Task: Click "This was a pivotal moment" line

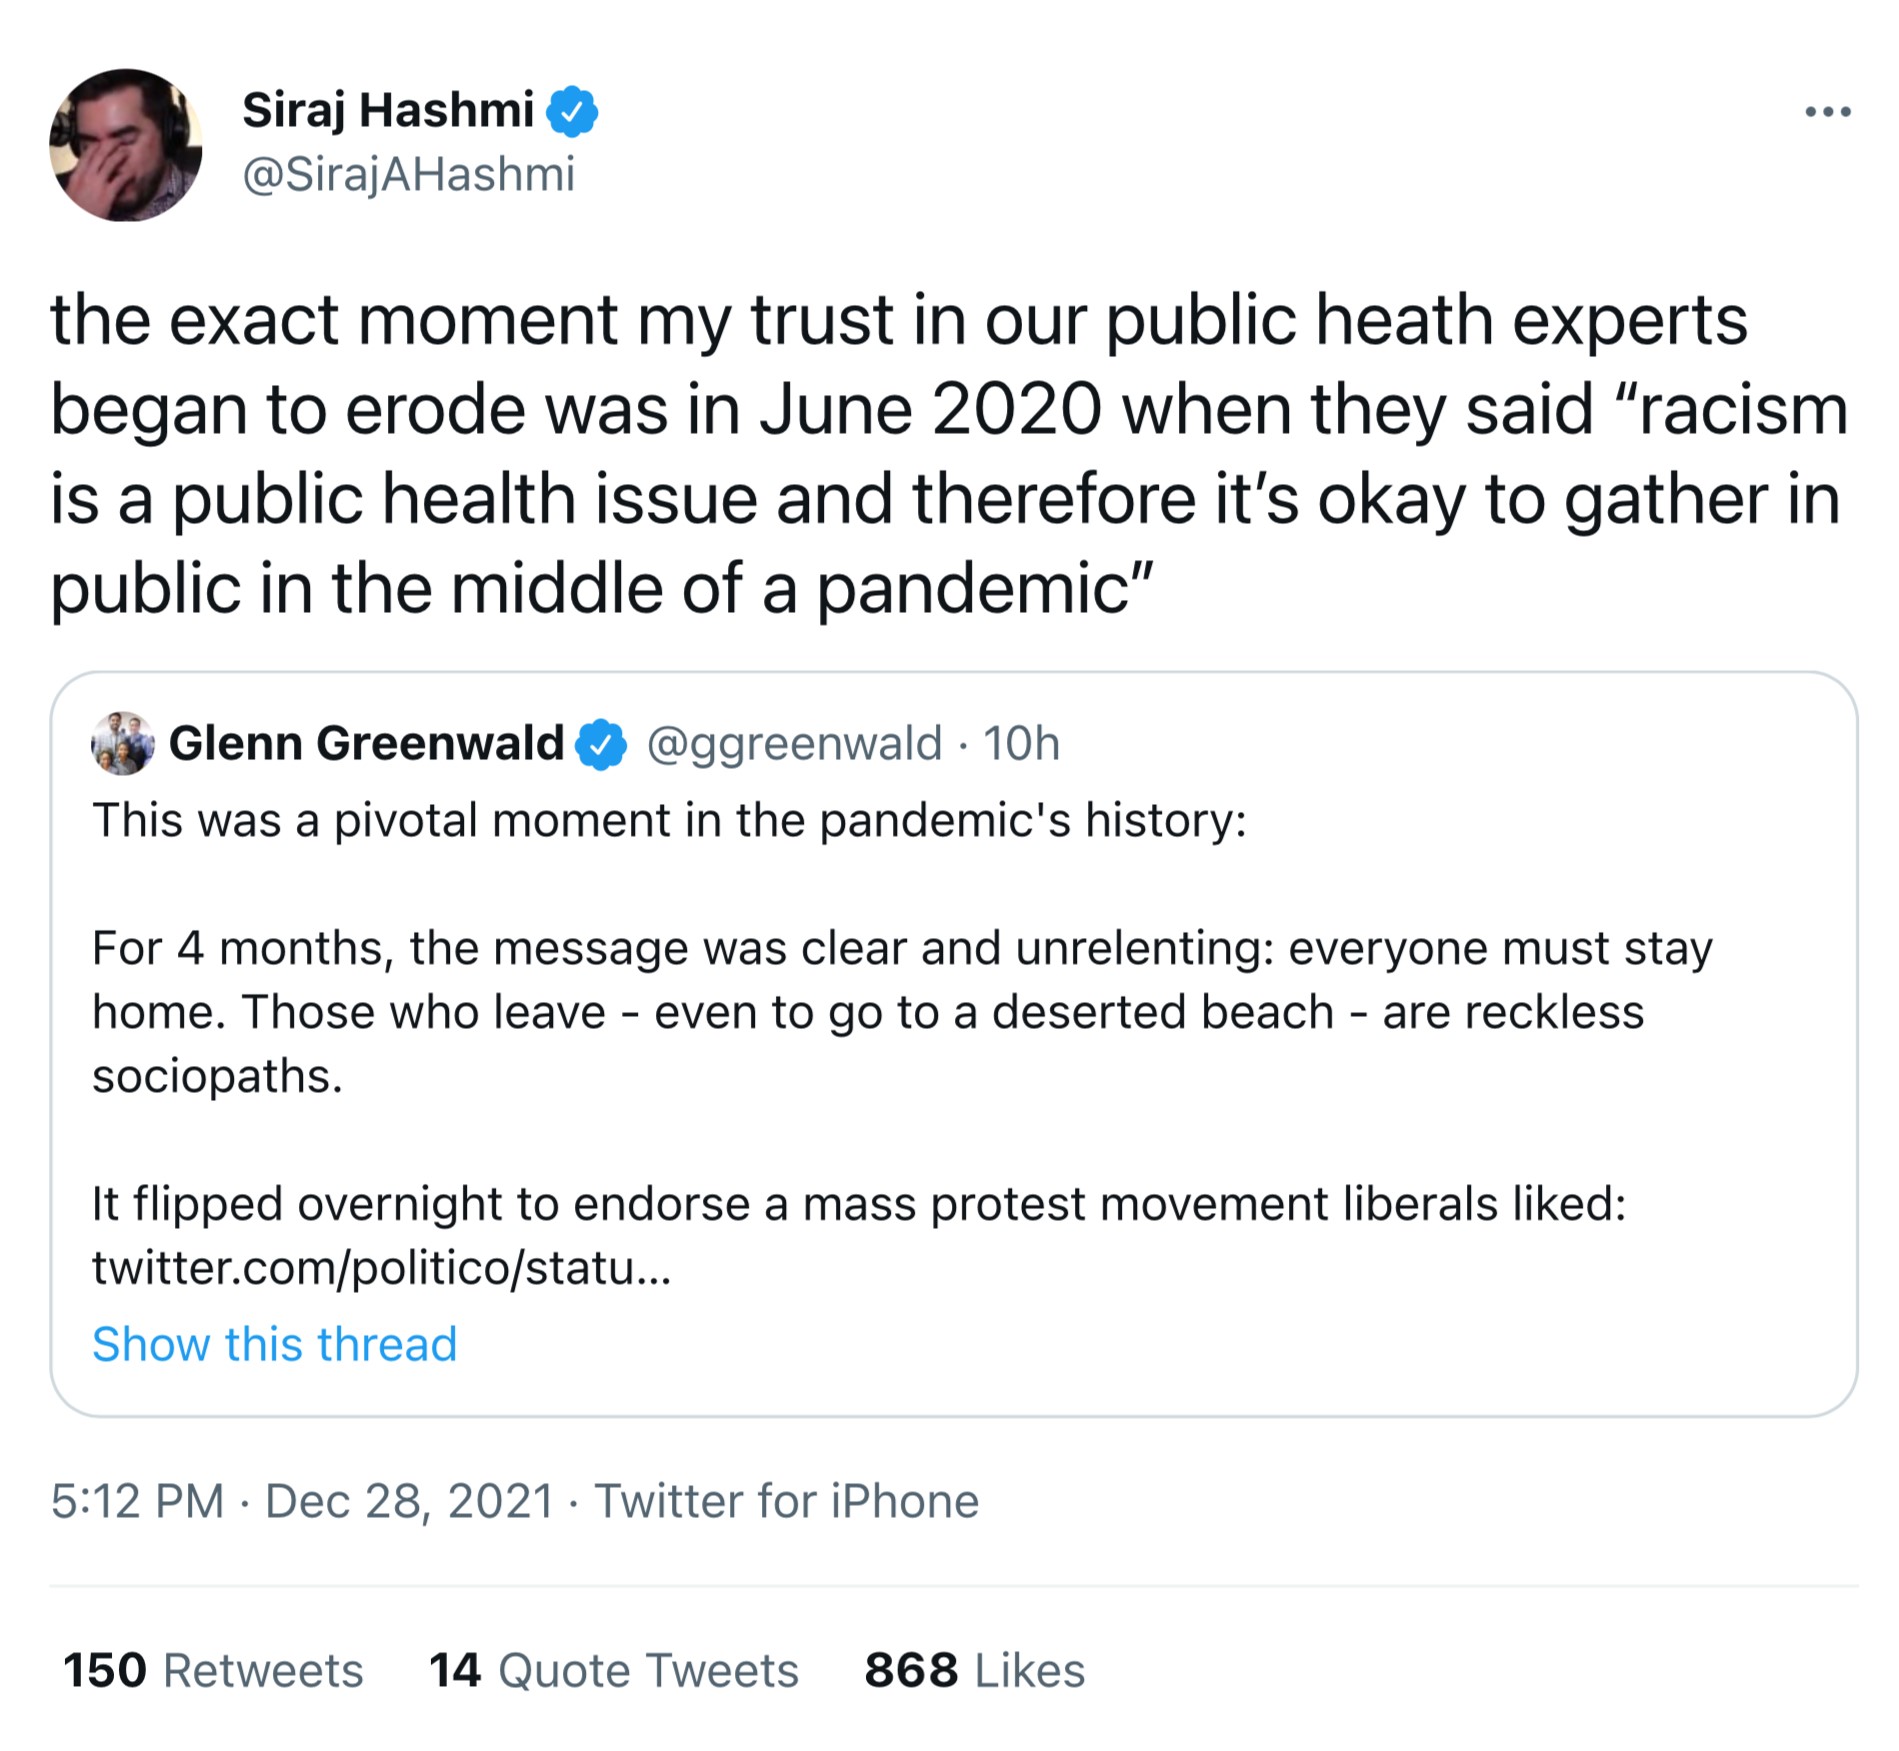Action: coord(669,821)
